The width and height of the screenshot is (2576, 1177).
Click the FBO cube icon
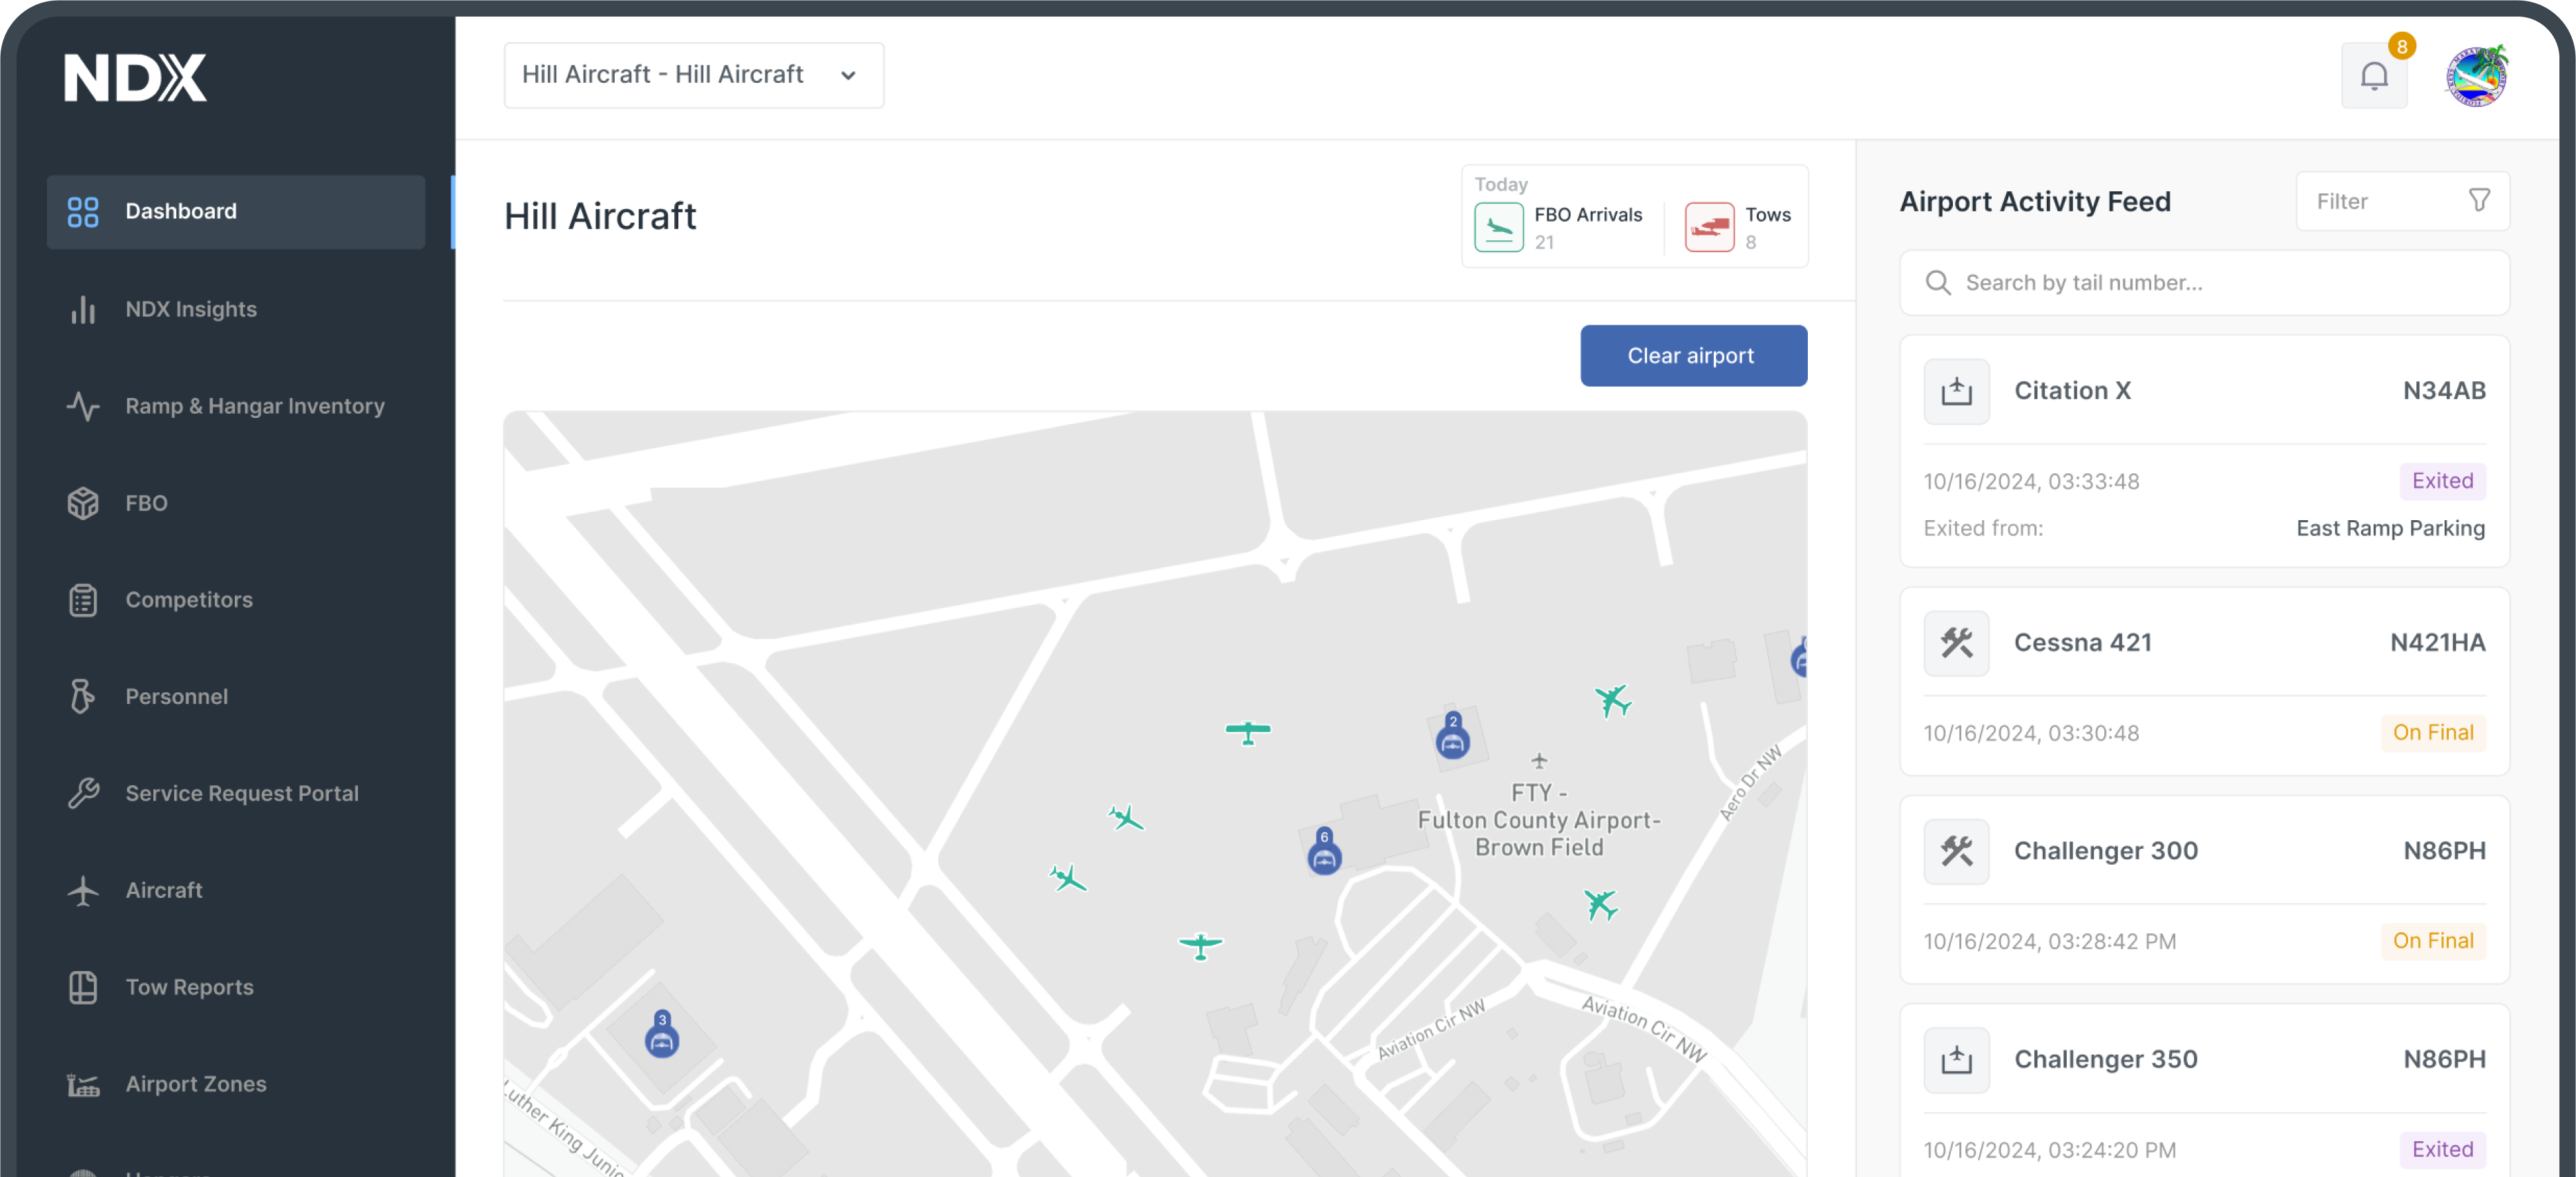pyautogui.click(x=83, y=503)
